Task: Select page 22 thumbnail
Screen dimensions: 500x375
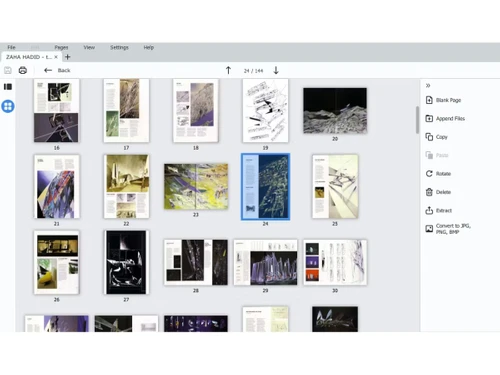Action: tap(126, 187)
